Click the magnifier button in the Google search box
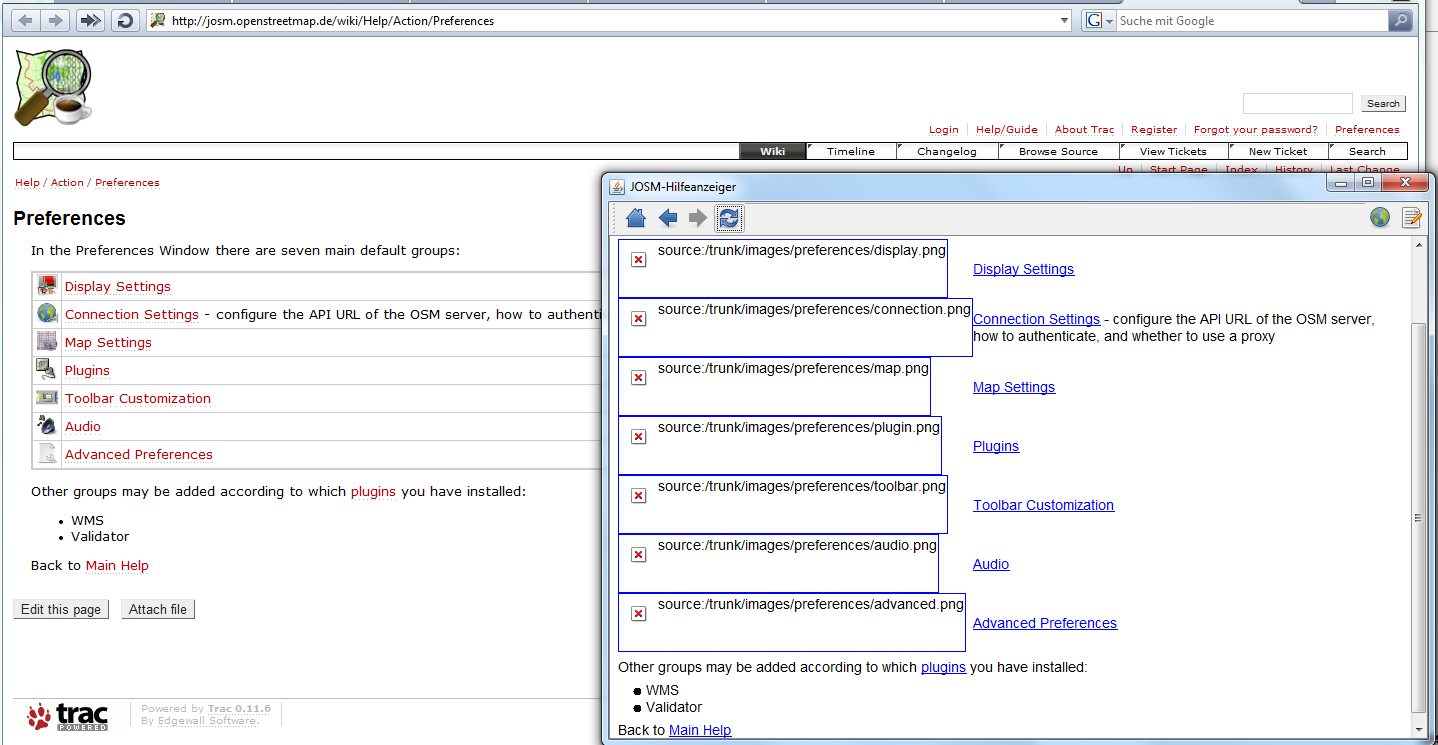Screen dimensions: 1438x745 click(1400, 21)
